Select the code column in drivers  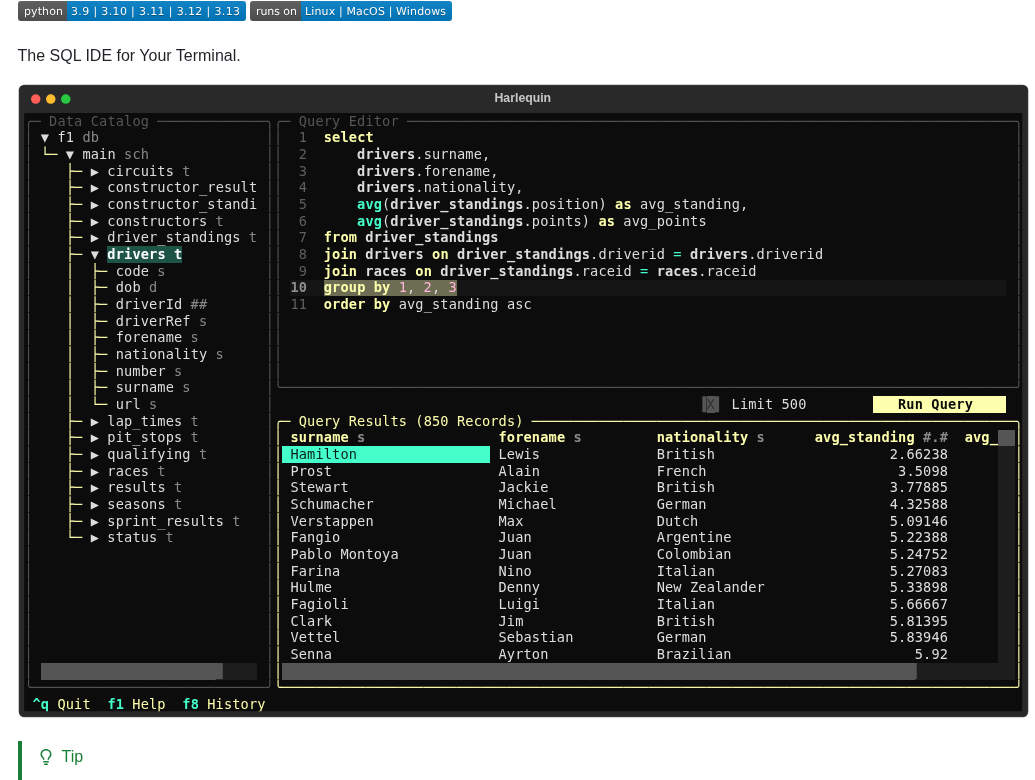coord(140,271)
